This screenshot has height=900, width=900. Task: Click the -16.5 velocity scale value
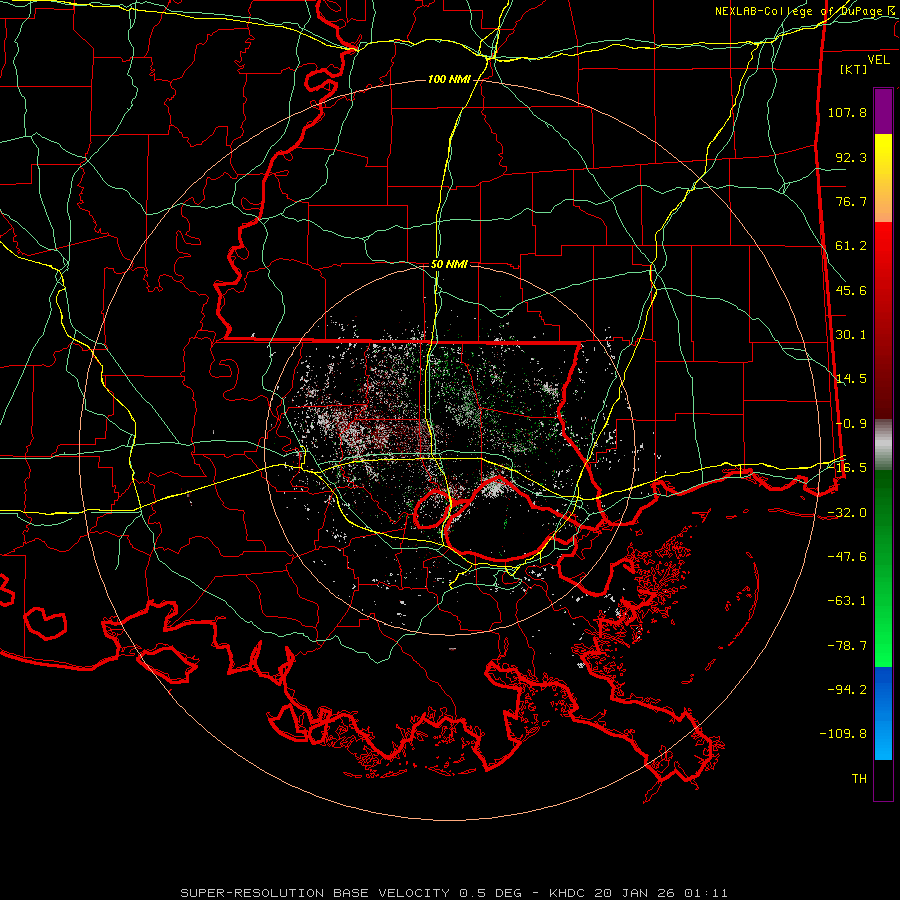click(847, 468)
